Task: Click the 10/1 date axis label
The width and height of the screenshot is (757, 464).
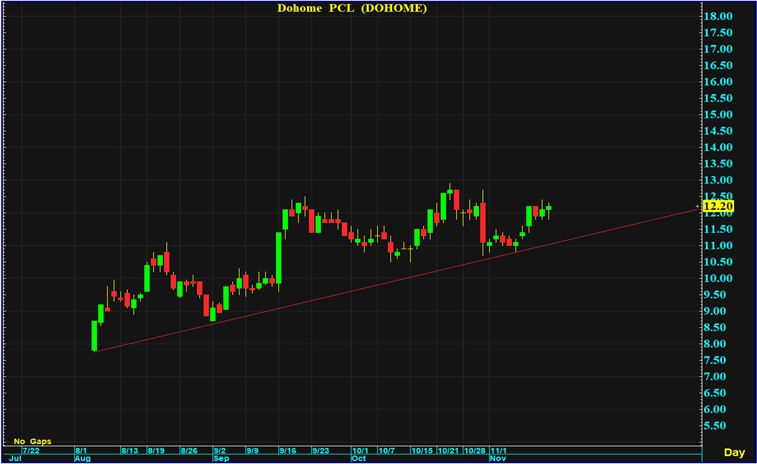Action: pos(360,450)
